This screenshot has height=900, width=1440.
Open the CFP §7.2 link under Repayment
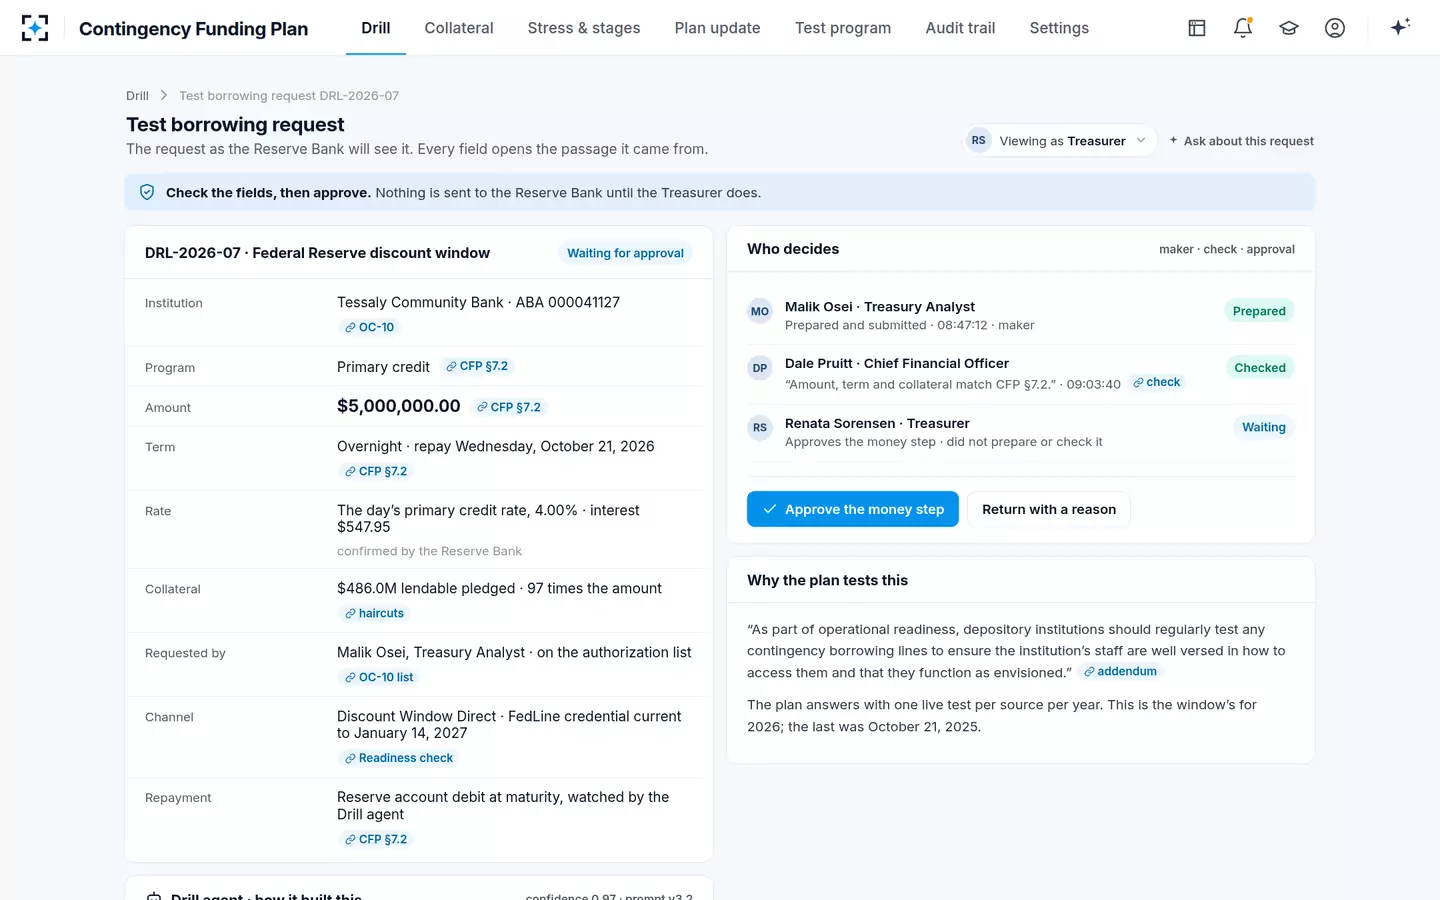pyautogui.click(x=375, y=839)
